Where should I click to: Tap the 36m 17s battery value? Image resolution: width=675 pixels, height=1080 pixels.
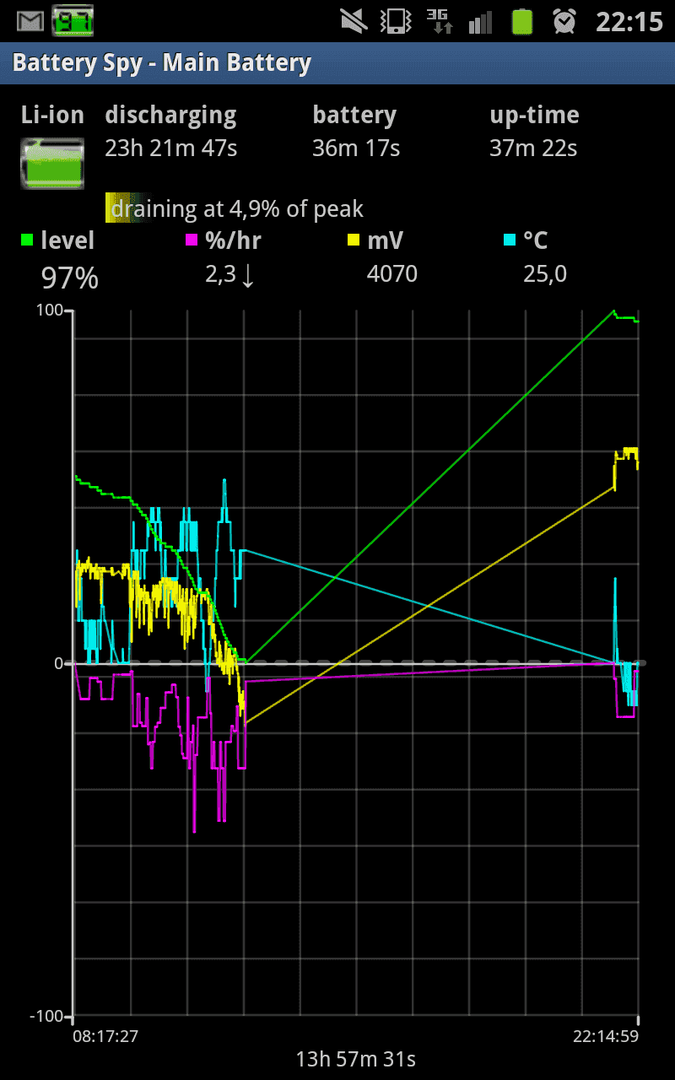(x=356, y=147)
